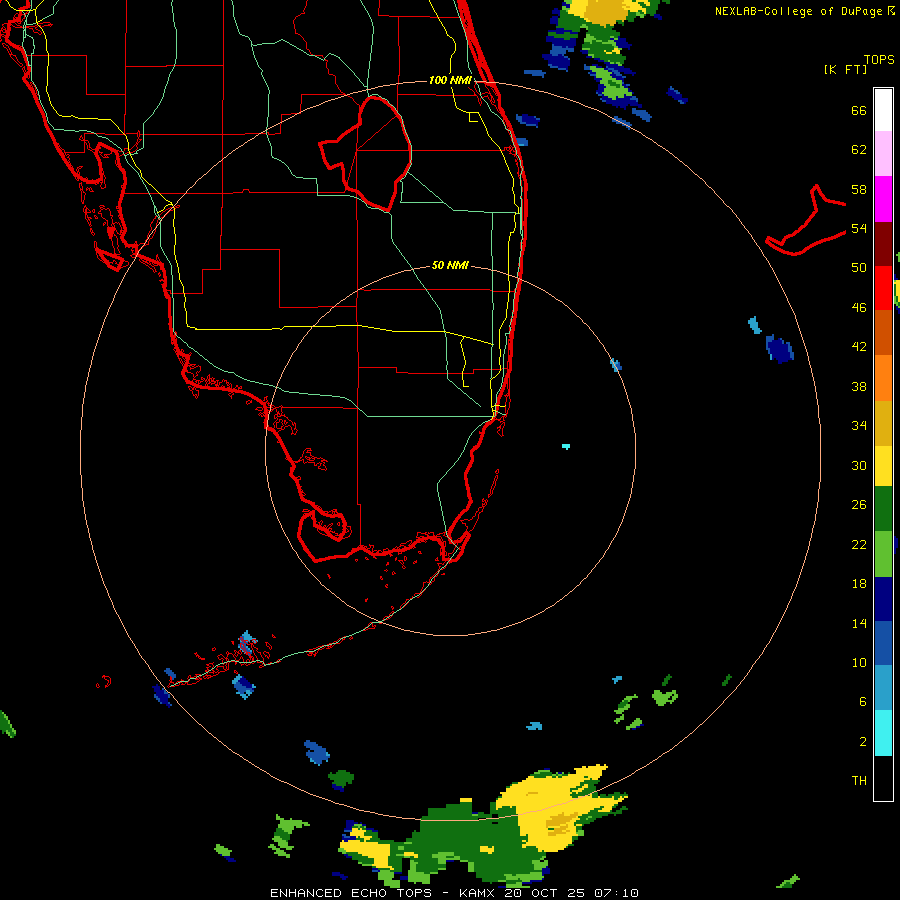Pick the dark orange legend swatch
This screenshot has height=900, width=900.
pos(883,332)
